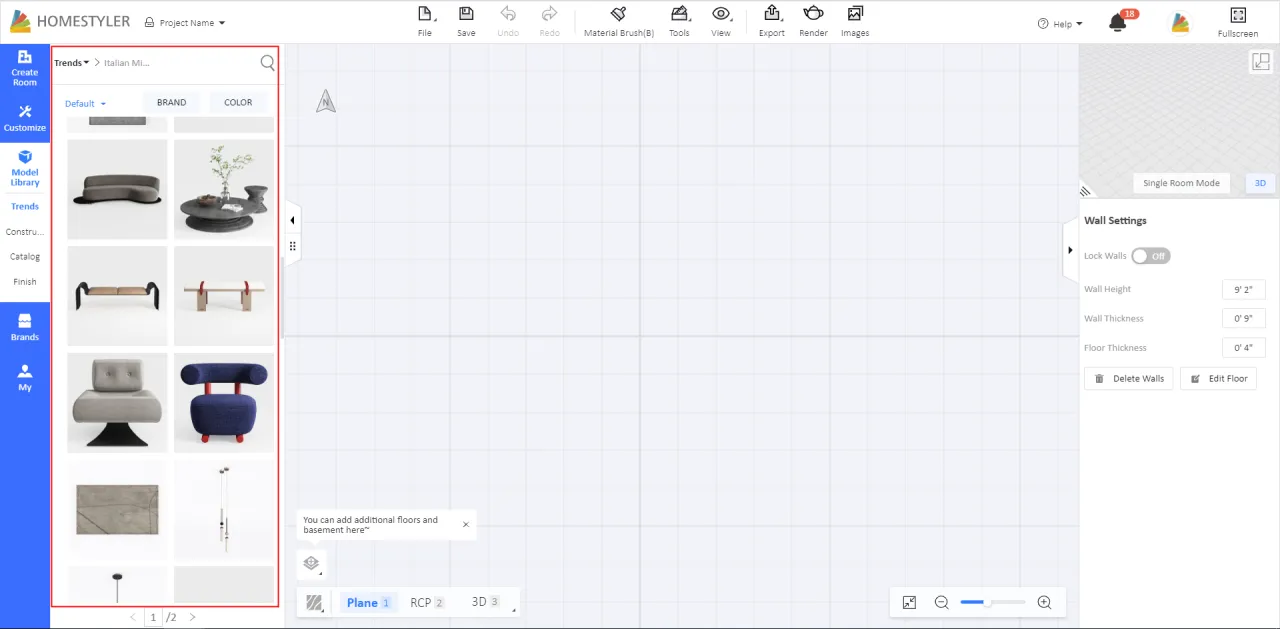Expand the Project Name dropdown
The width and height of the screenshot is (1280, 629).
click(185, 23)
